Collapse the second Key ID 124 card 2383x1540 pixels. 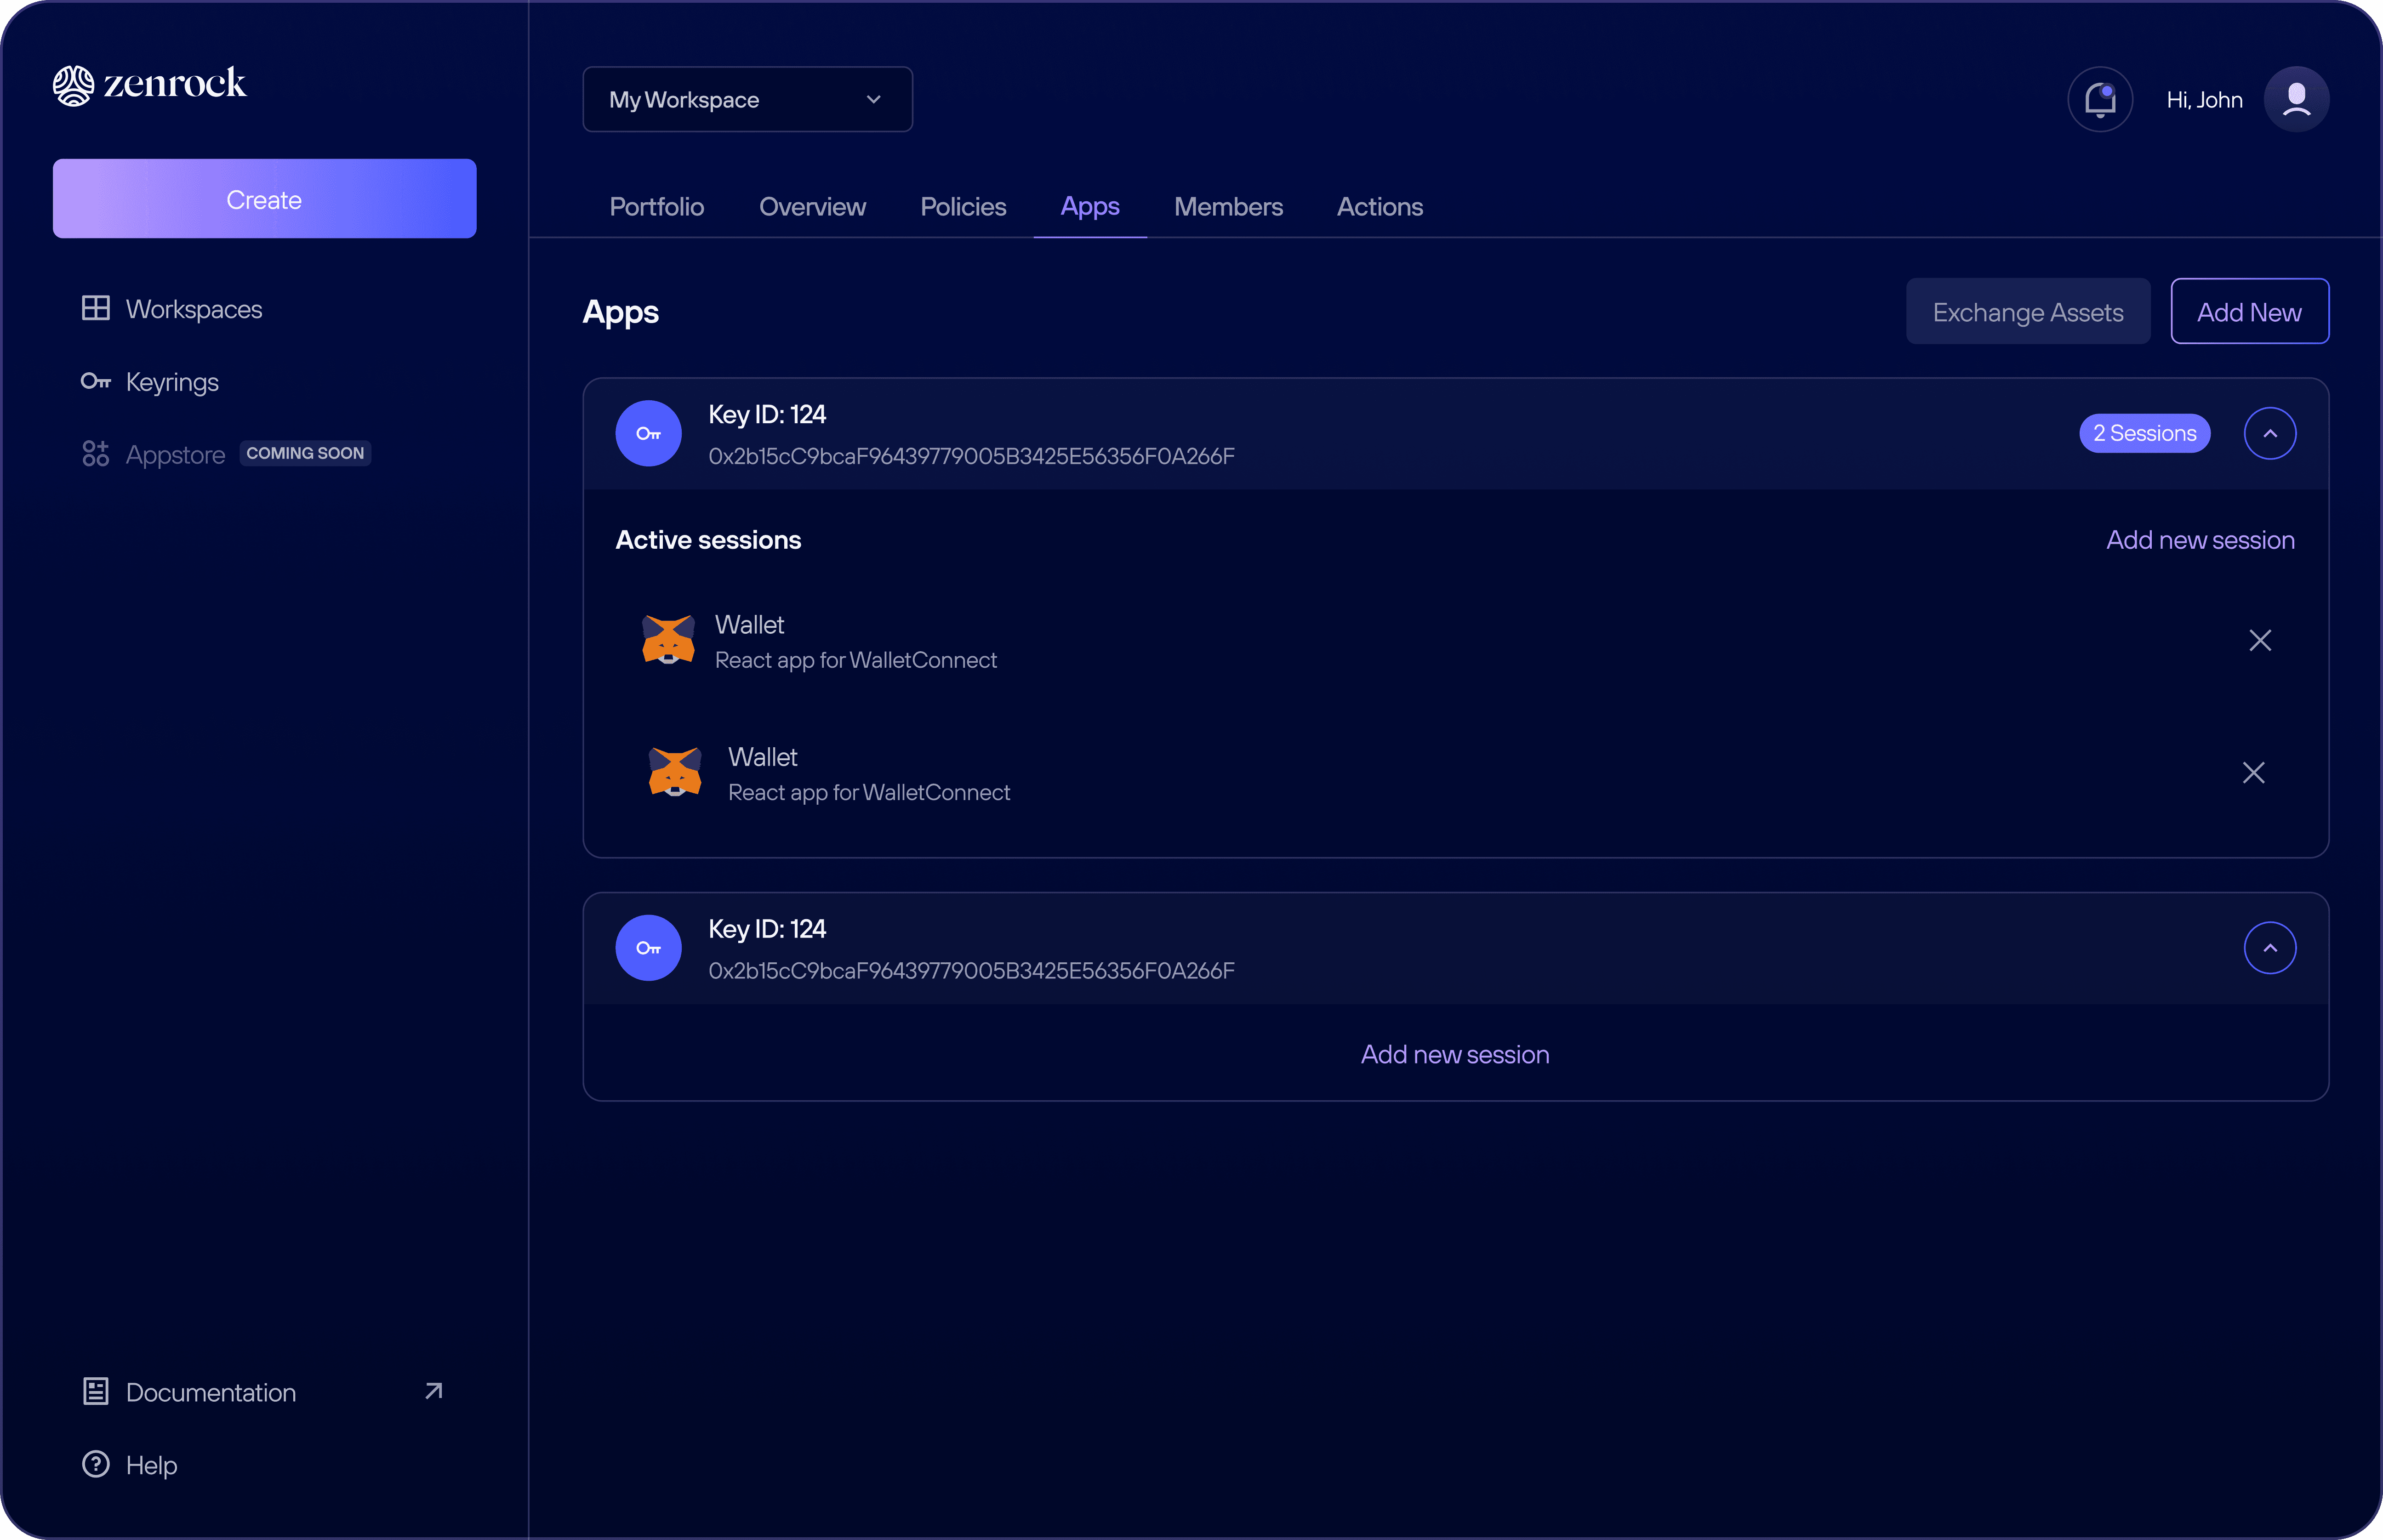(x=2270, y=948)
